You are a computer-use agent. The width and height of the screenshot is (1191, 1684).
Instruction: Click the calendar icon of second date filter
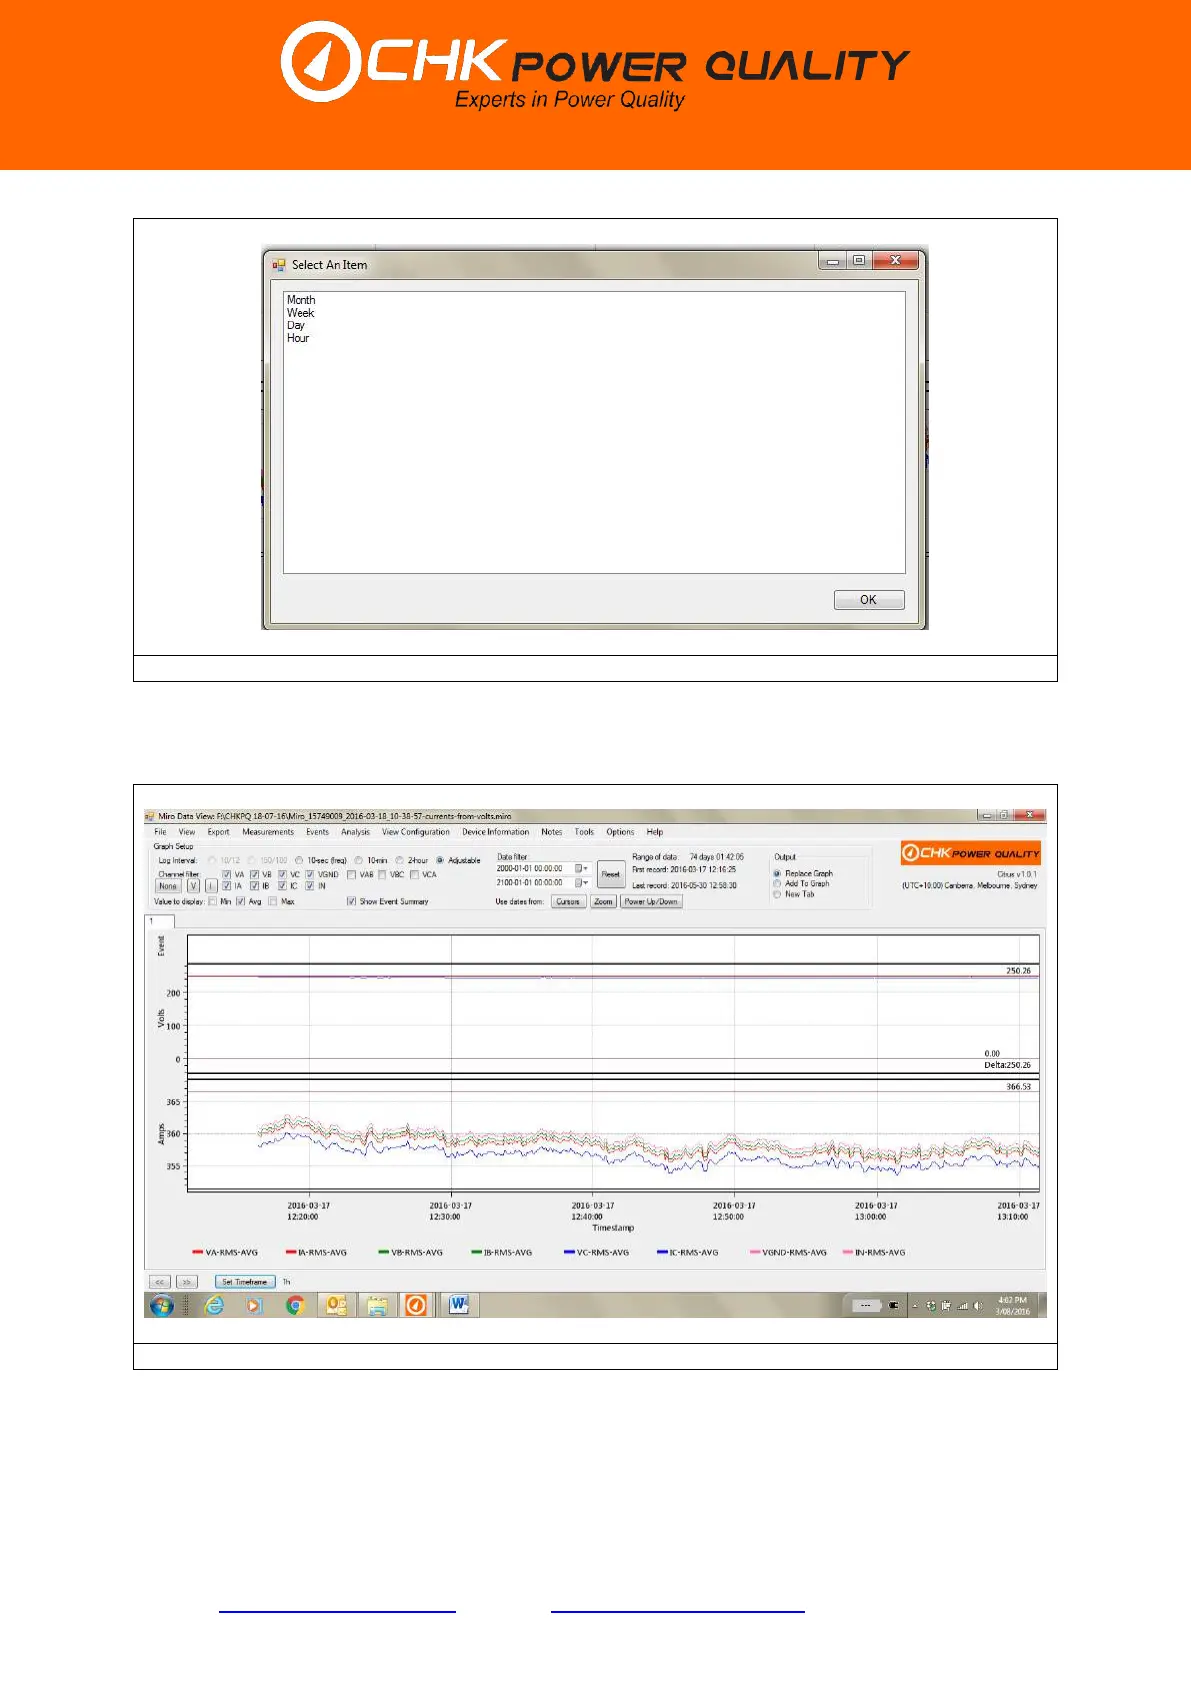coord(581,883)
